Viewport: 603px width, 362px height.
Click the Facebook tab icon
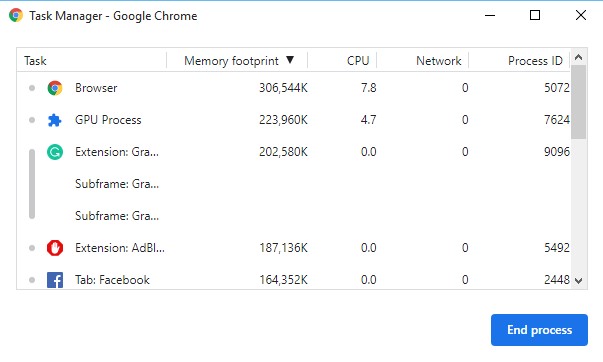coord(55,280)
